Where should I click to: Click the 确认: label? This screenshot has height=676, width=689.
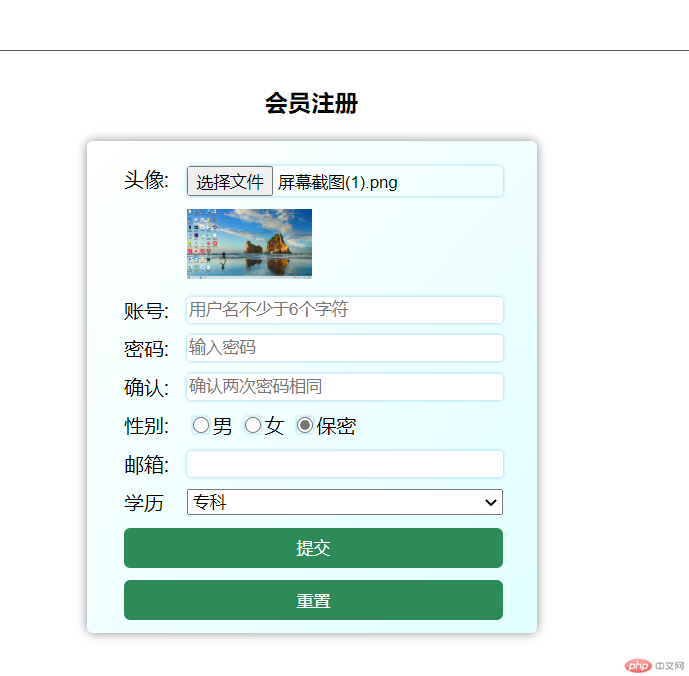point(146,388)
